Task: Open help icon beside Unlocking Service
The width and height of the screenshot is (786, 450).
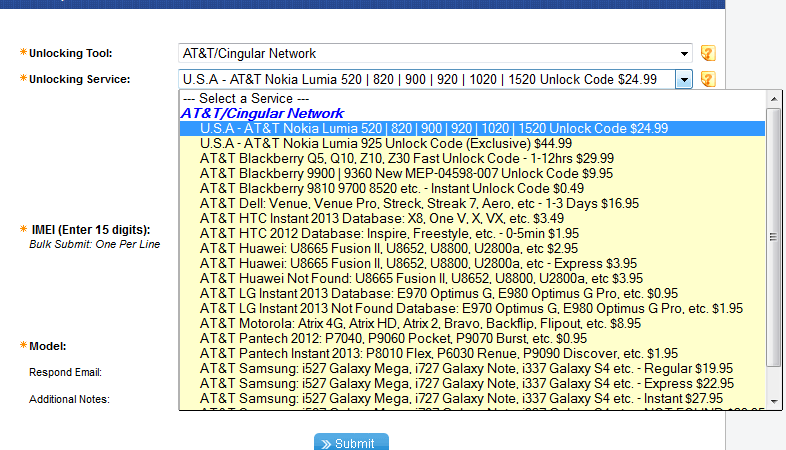Action: [708, 79]
